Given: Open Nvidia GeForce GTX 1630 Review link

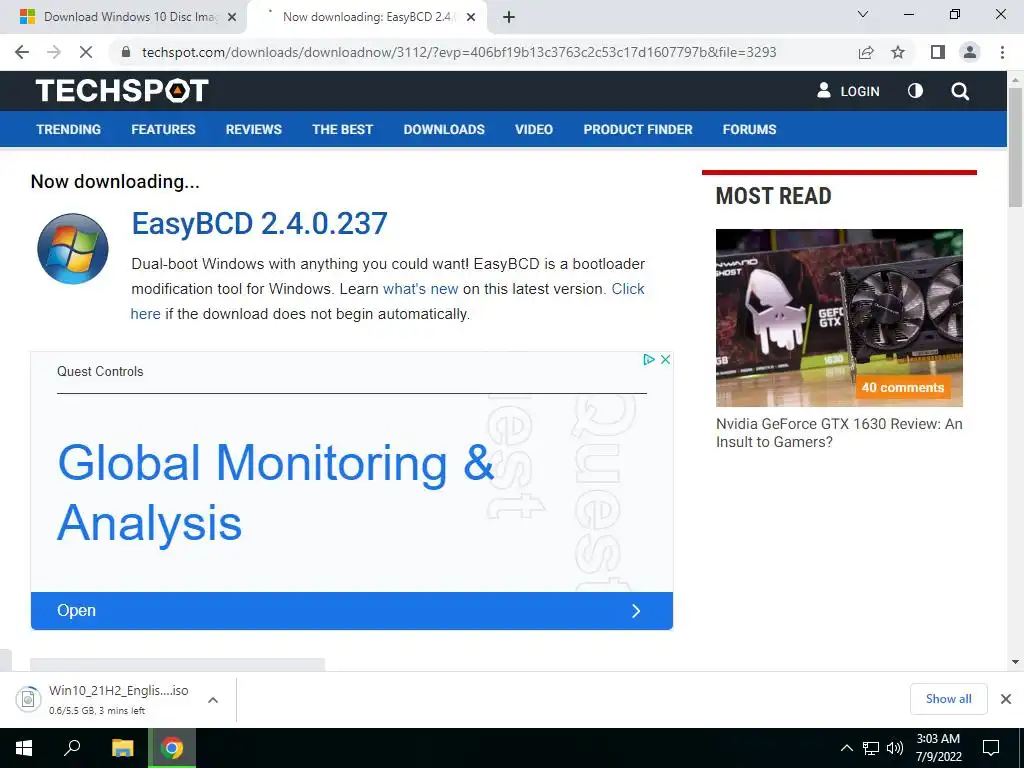Looking at the screenshot, I should pyautogui.click(x=839, y=433).
